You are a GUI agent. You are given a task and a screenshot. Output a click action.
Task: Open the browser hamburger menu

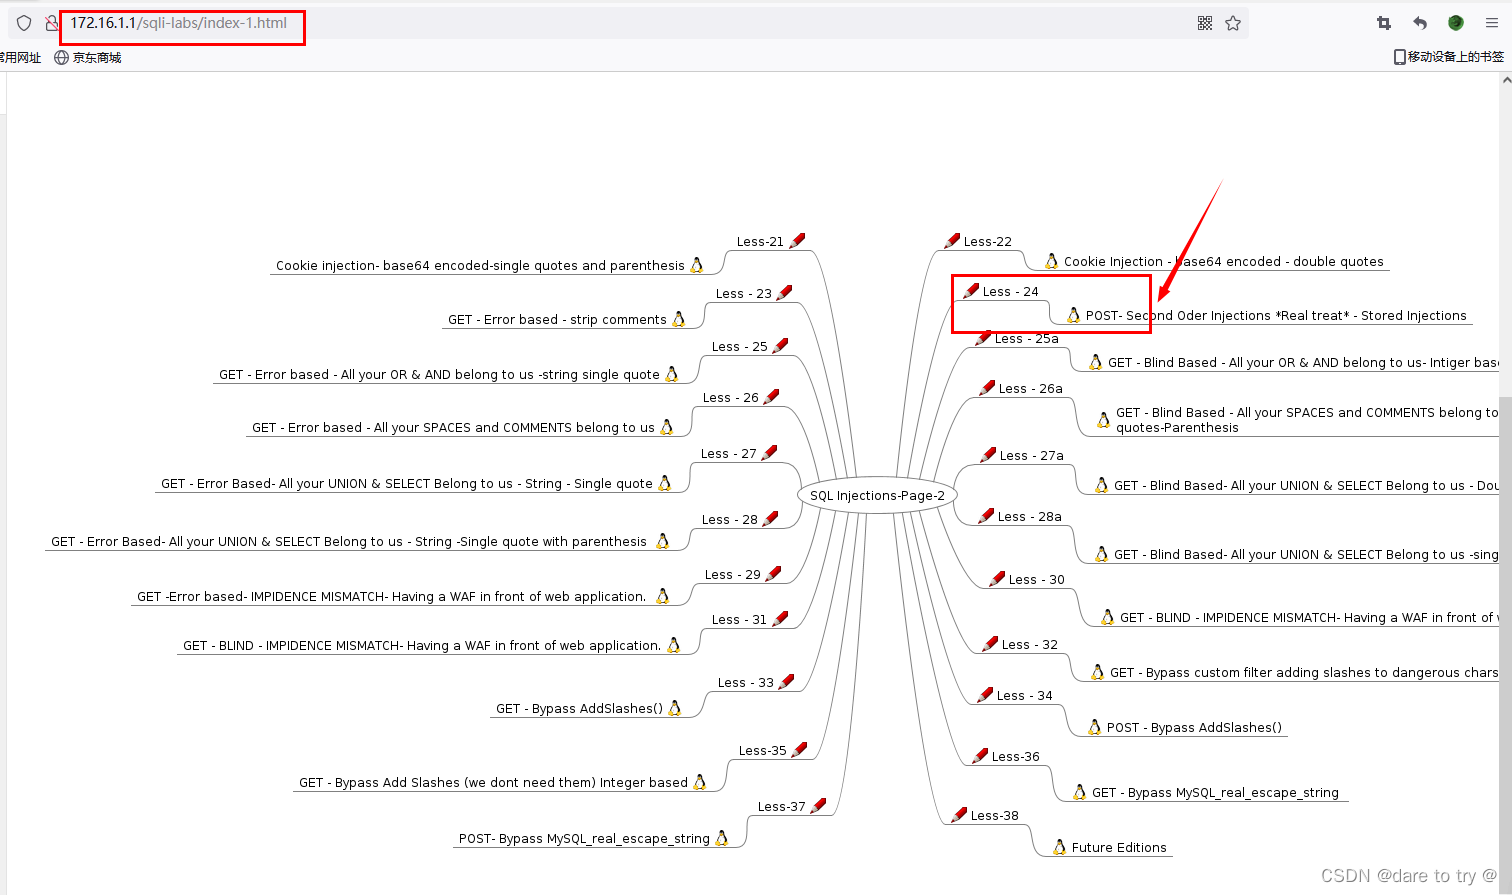(1491, 23)
